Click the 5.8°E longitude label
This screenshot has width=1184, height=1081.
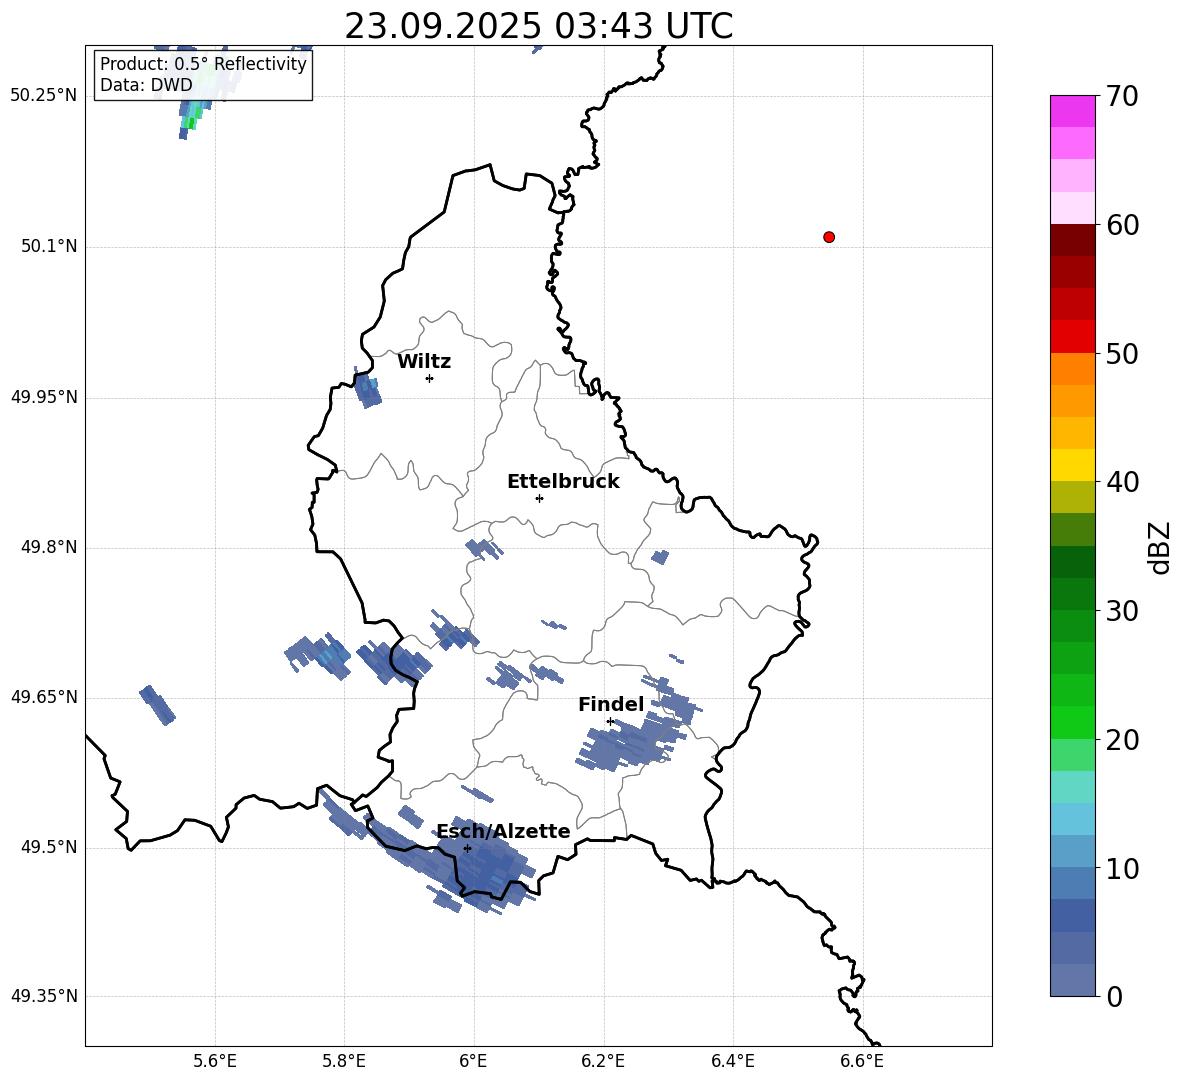tap(344, 1061)
